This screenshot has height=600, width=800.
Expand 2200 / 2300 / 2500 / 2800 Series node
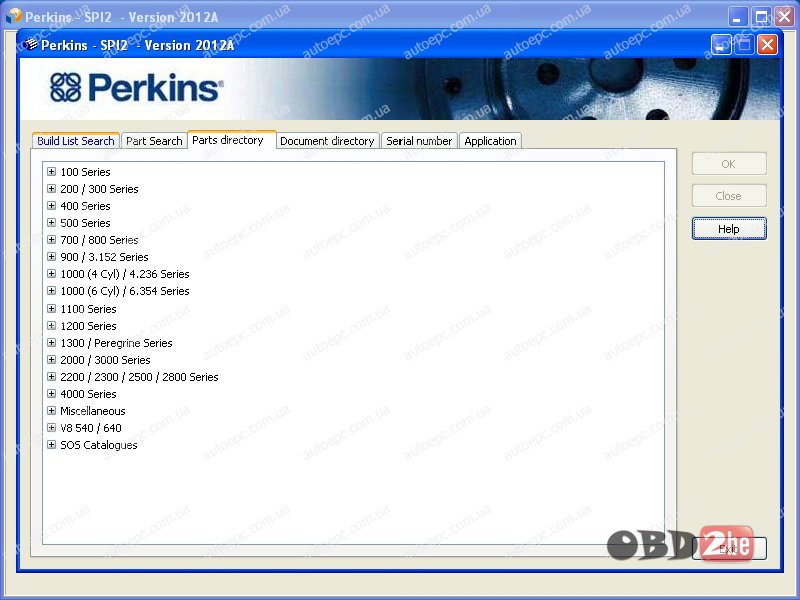tap(52, 377)
